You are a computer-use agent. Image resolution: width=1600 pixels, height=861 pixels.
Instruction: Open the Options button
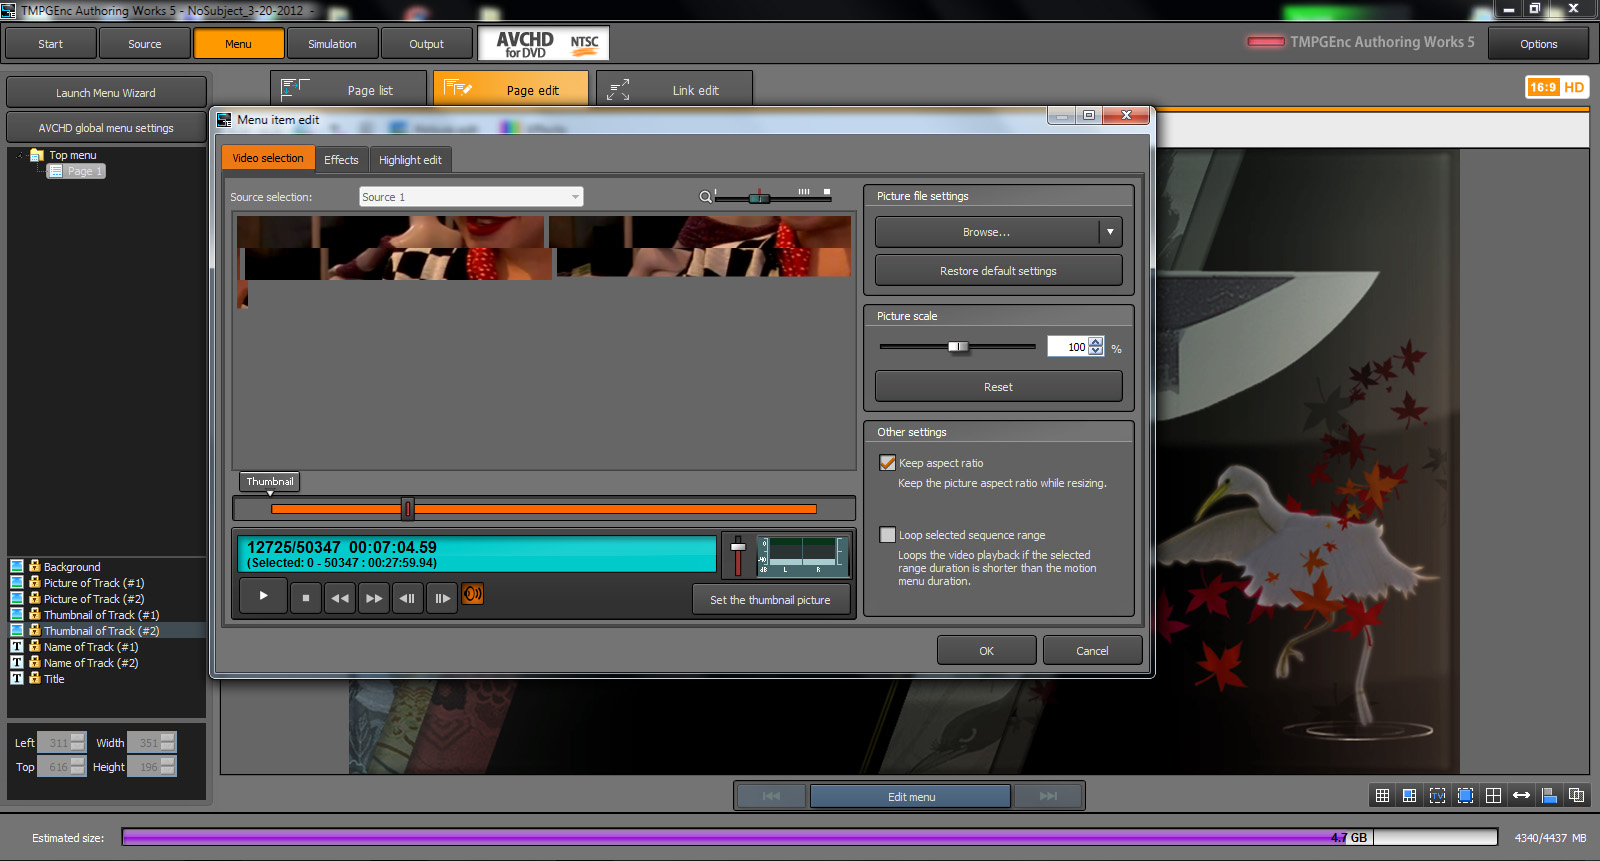pyautogui.click(x=1538, y=44)
